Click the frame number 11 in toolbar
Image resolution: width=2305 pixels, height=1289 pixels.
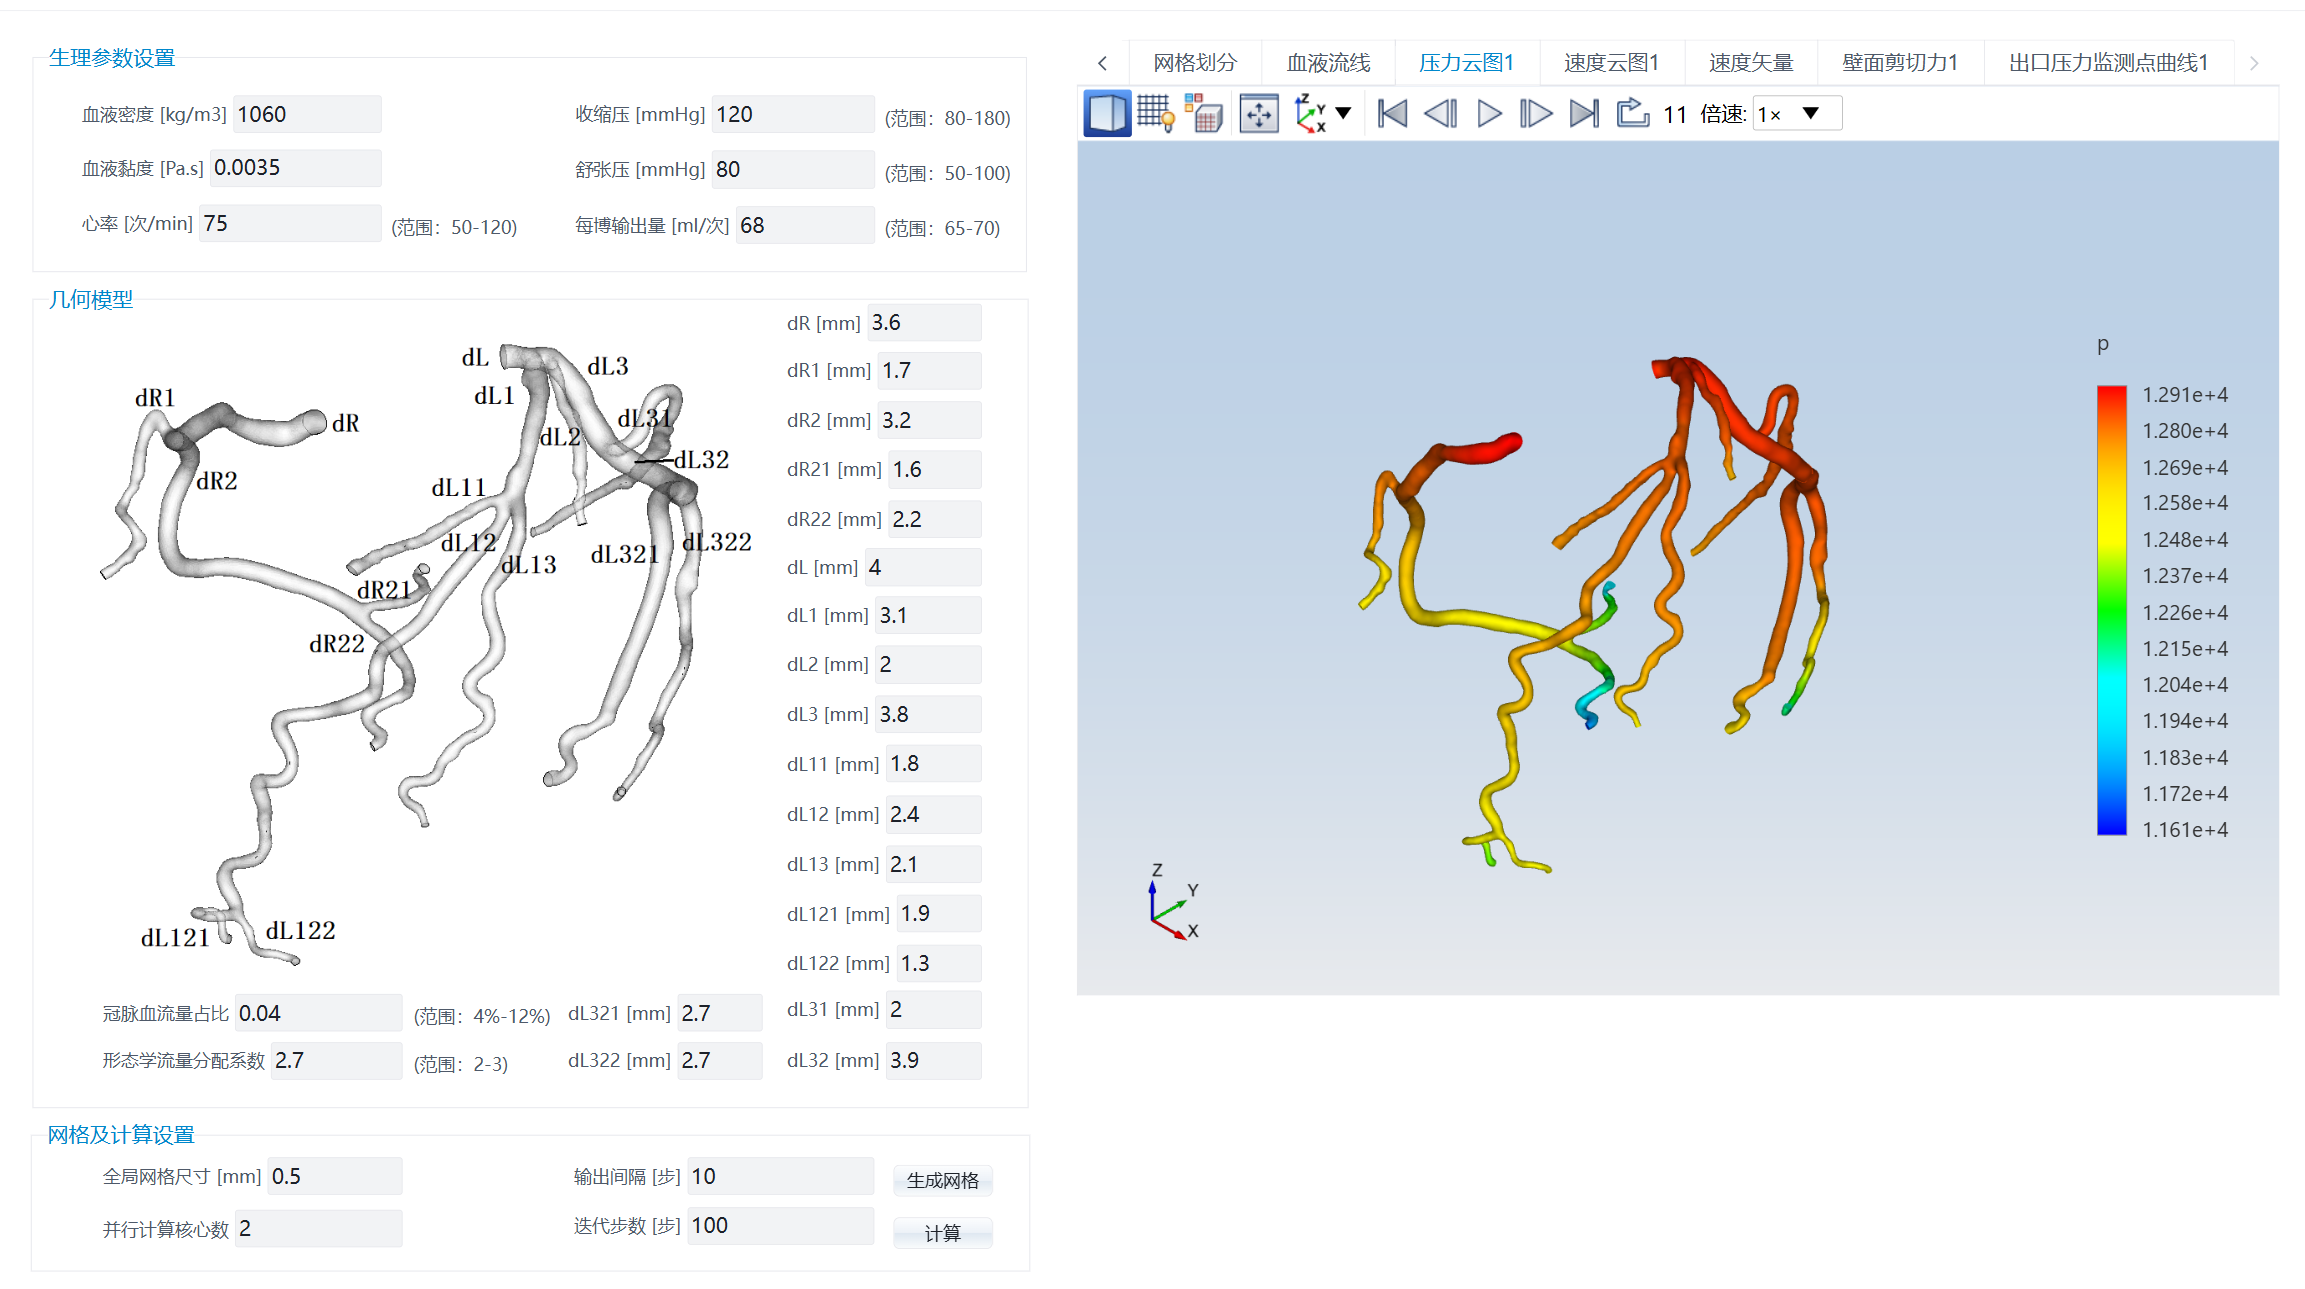tap(1675, 115)
